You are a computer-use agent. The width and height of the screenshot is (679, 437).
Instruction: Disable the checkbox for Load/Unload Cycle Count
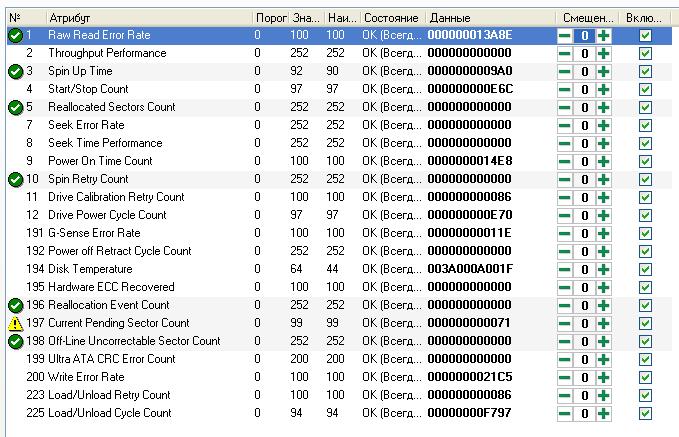pyautogui.click(x=645, y=414)
